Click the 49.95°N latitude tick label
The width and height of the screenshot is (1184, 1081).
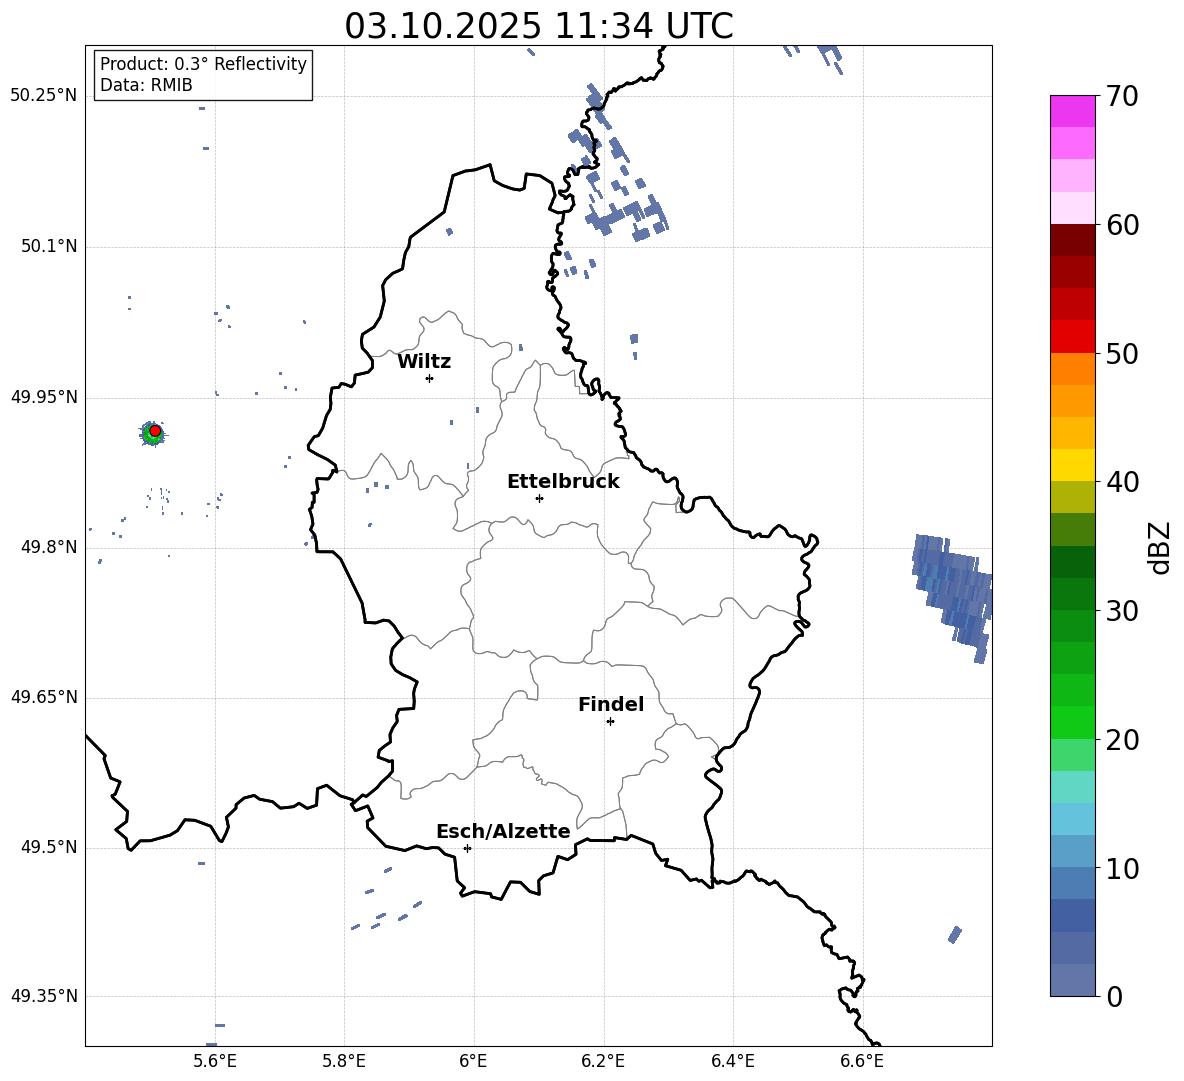(x=44, y=397)
